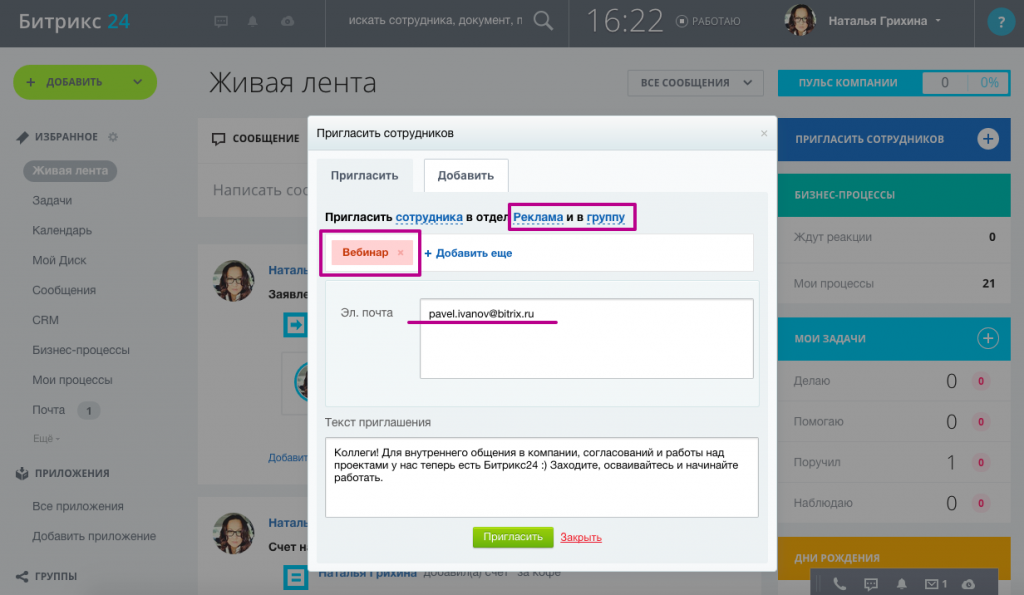Click the cloud upload icon in header
This screenshot has height=595, width=1024.
pos(288,21)
